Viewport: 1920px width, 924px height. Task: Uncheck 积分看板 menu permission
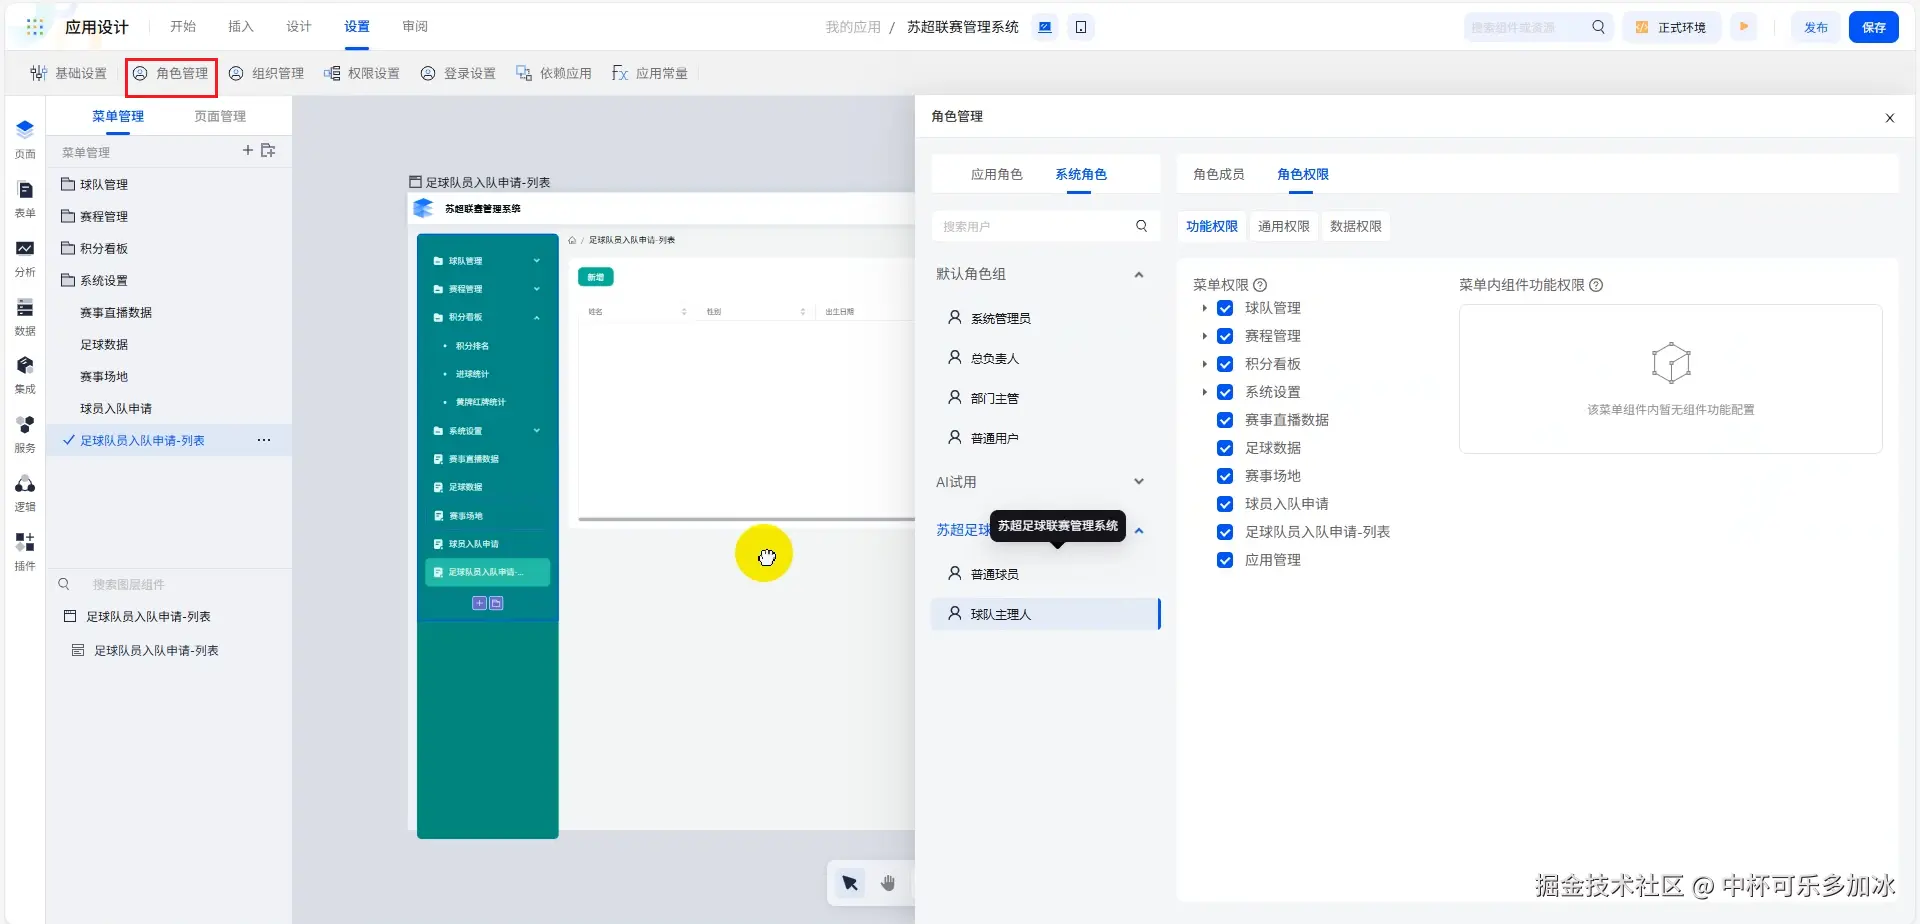click(1225, 364)
